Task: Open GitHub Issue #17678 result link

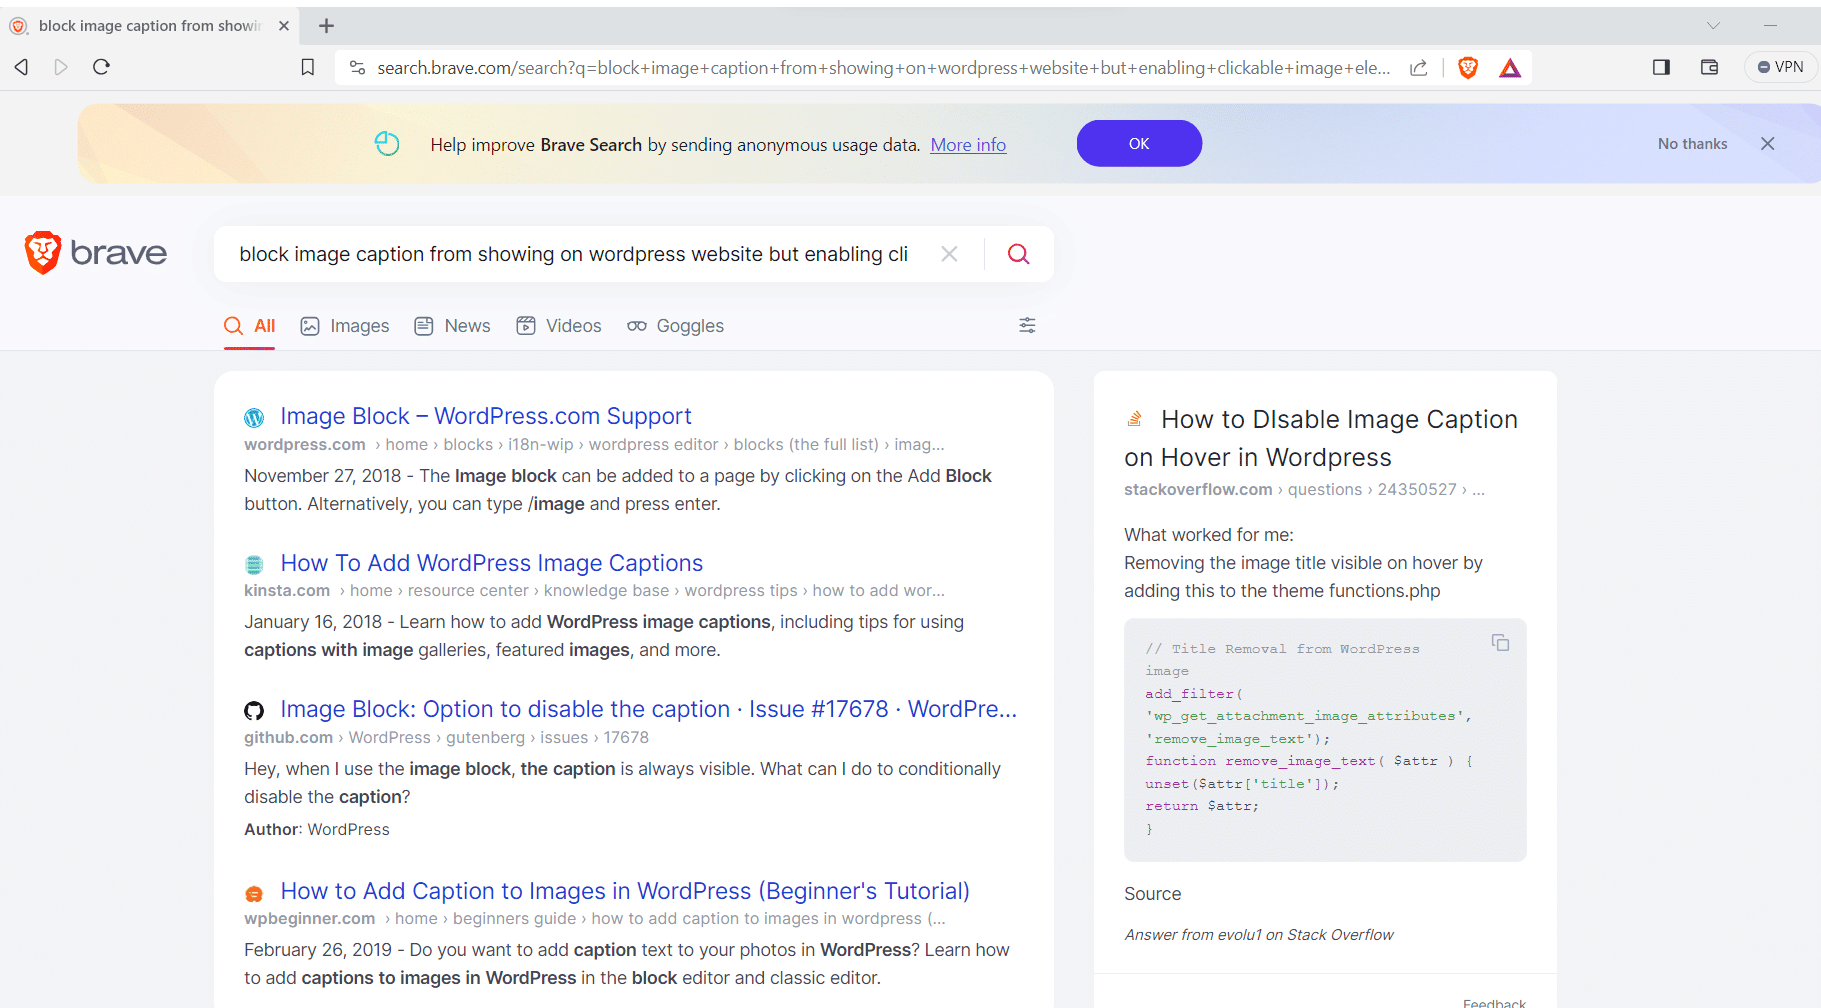Action: [649, 709]
